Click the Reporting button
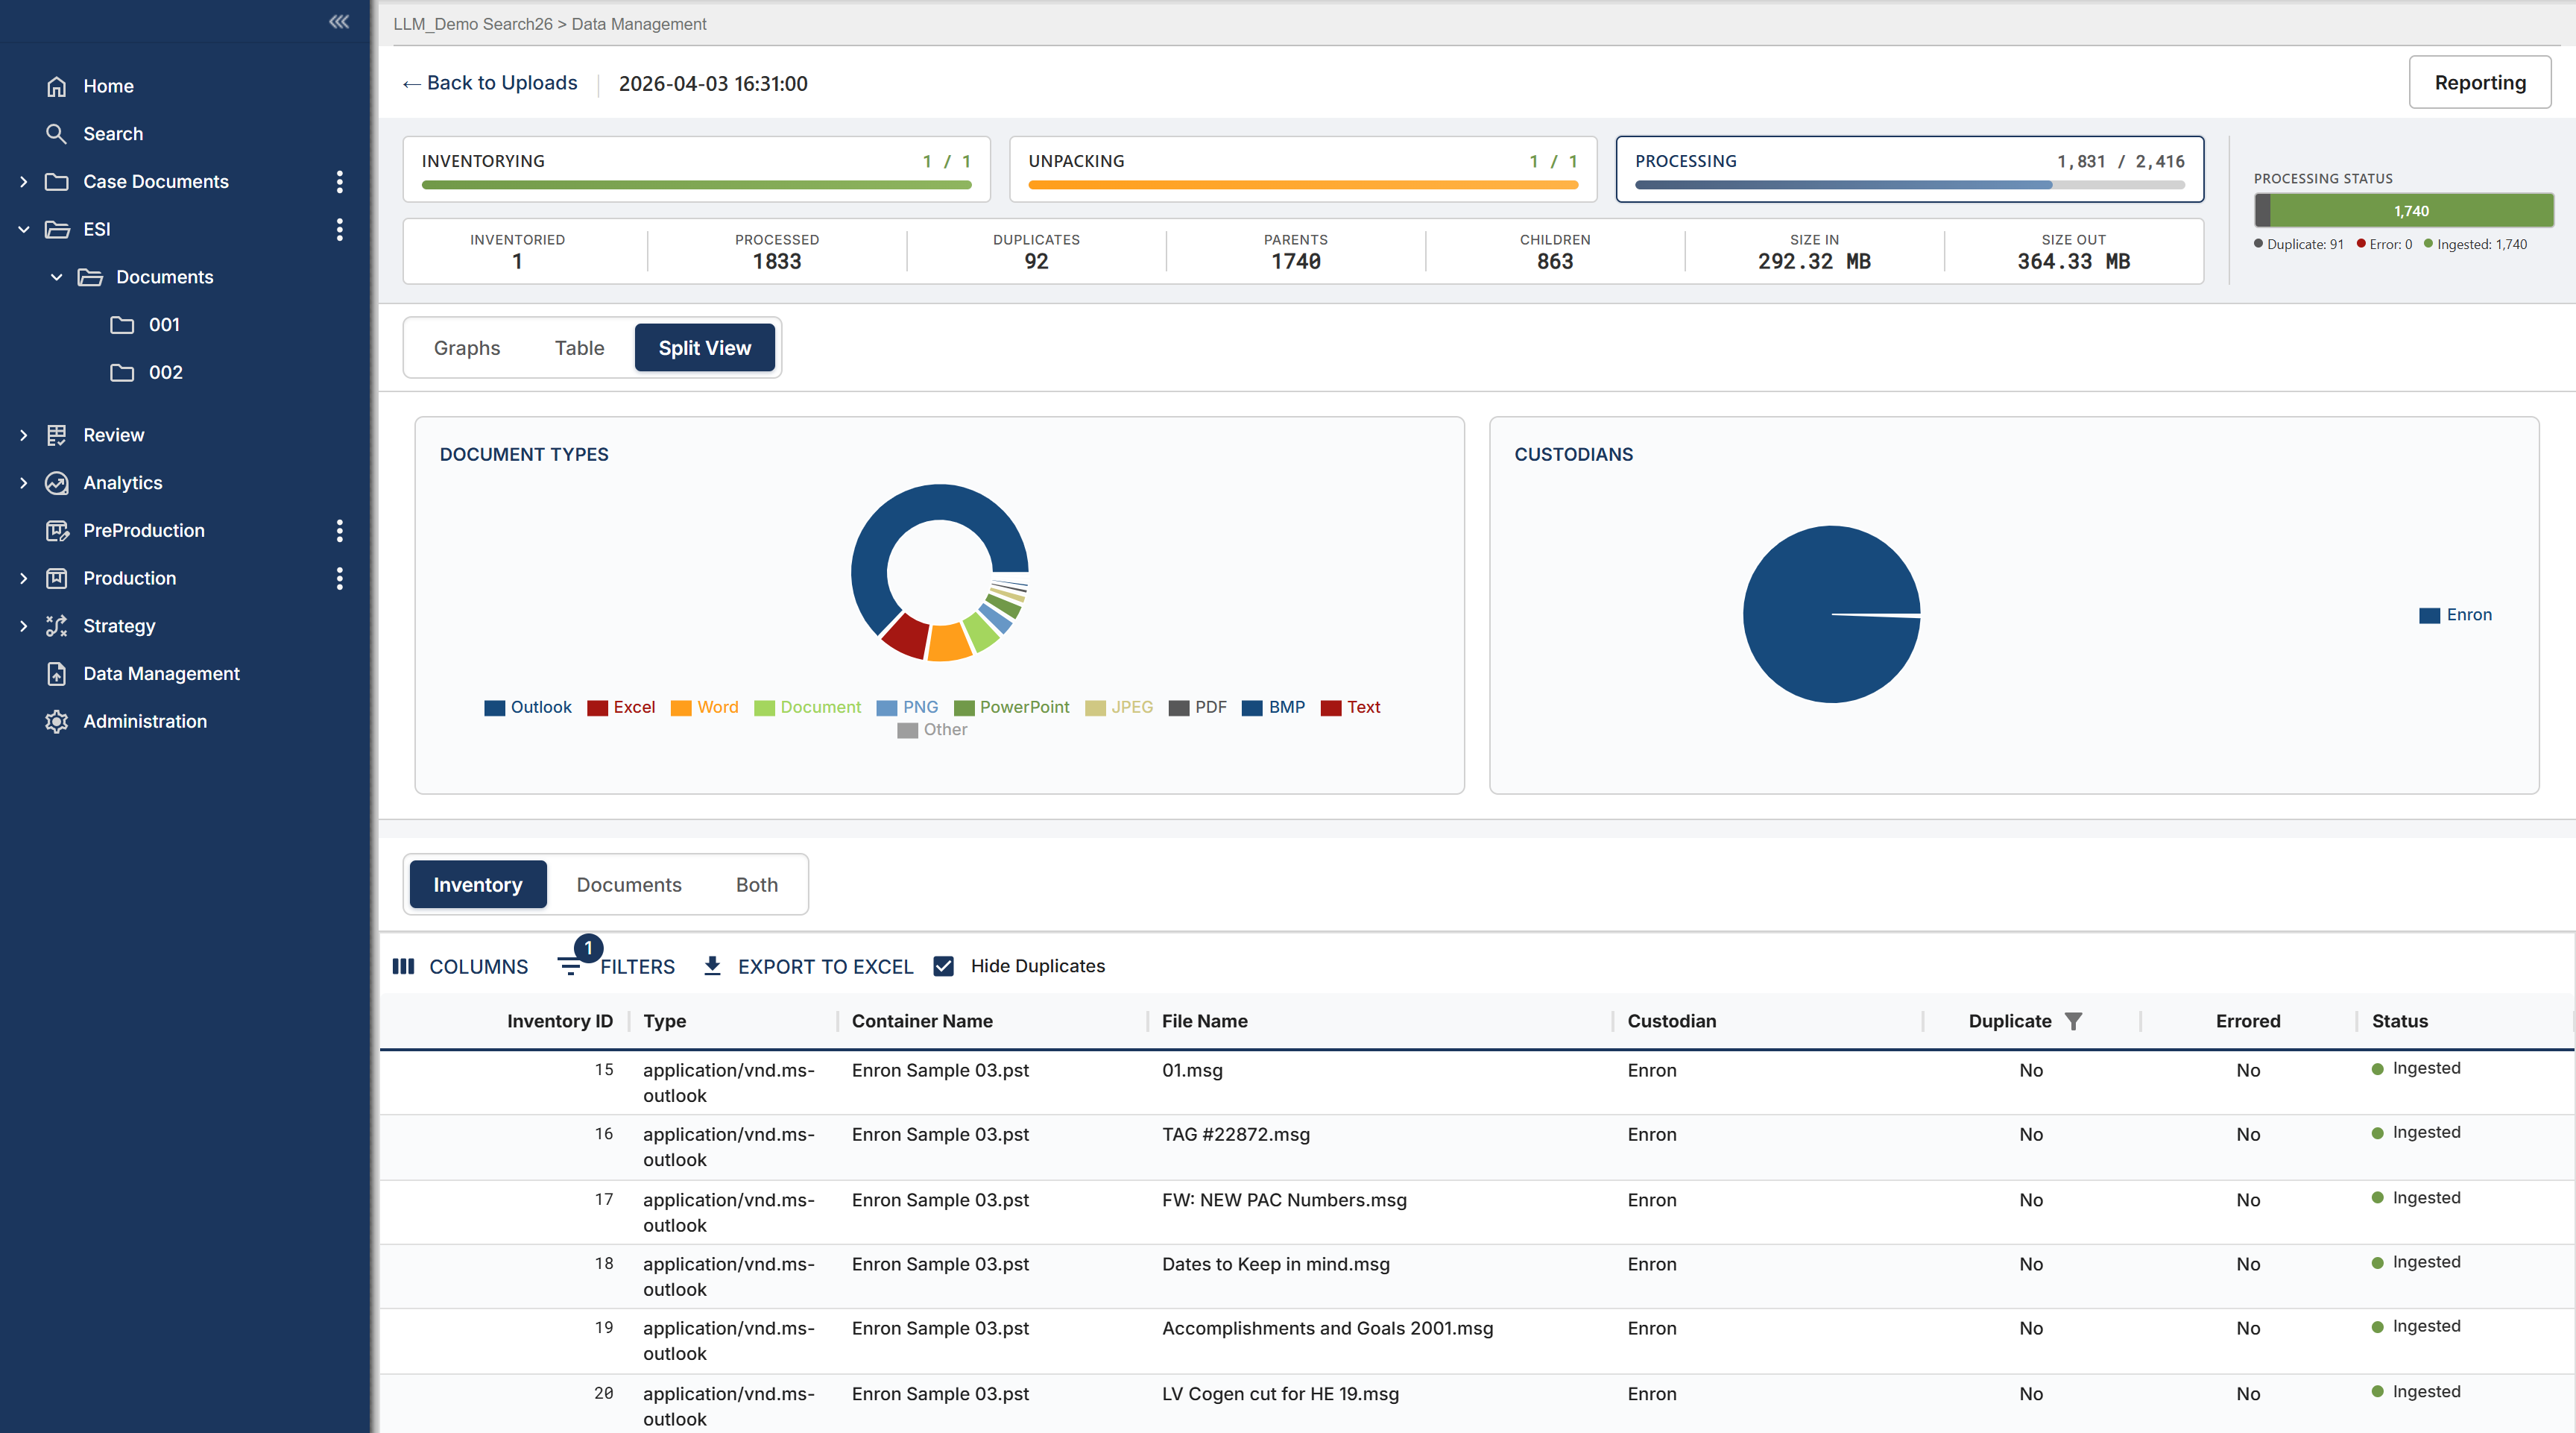Image resolution: width=2576 pixels, height=1433 pixels. (x=2479, y=83)
